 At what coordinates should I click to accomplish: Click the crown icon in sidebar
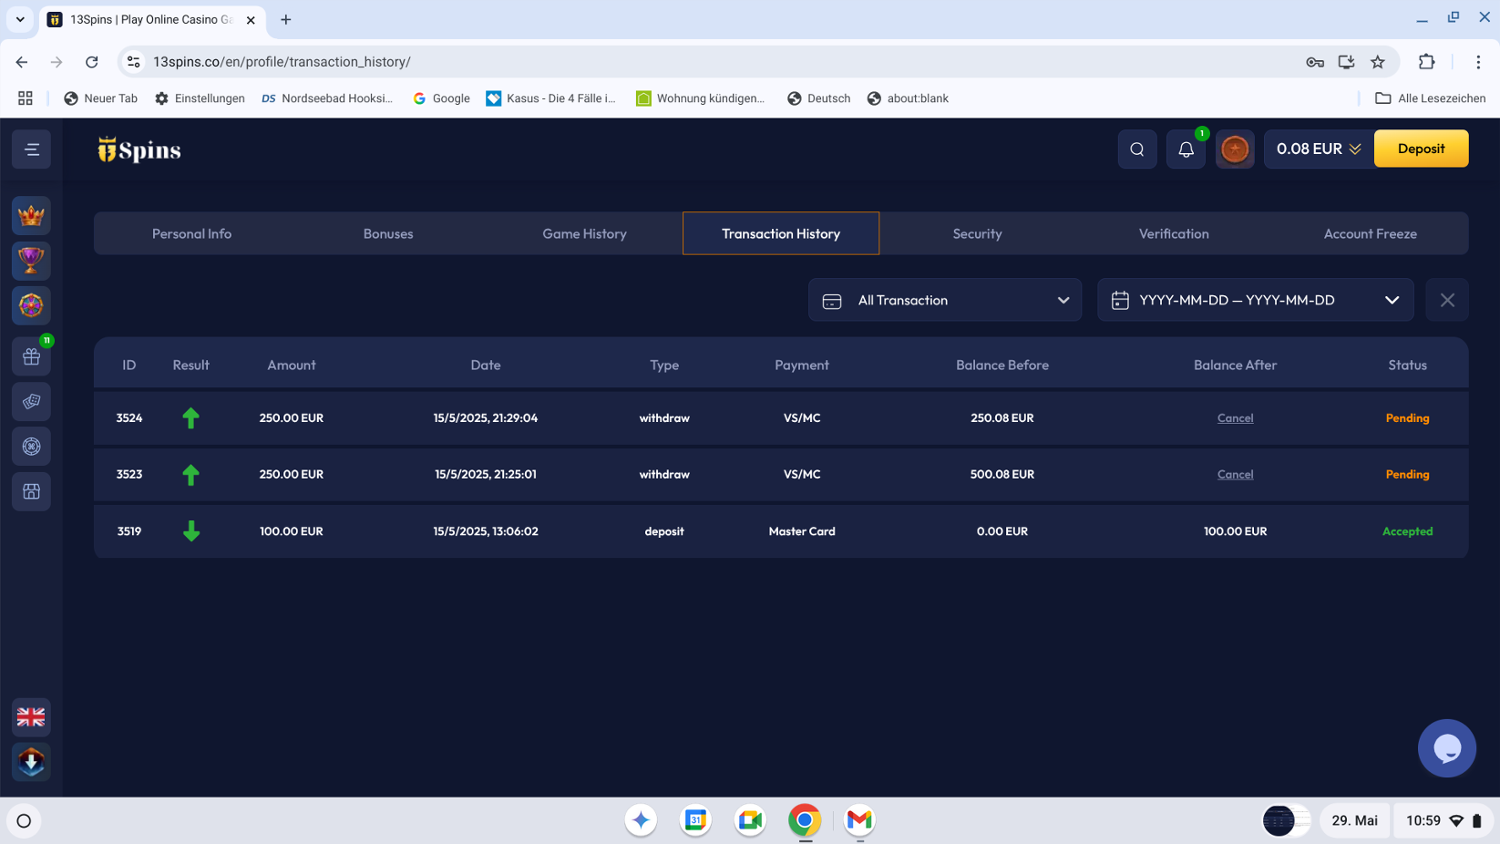31,216
